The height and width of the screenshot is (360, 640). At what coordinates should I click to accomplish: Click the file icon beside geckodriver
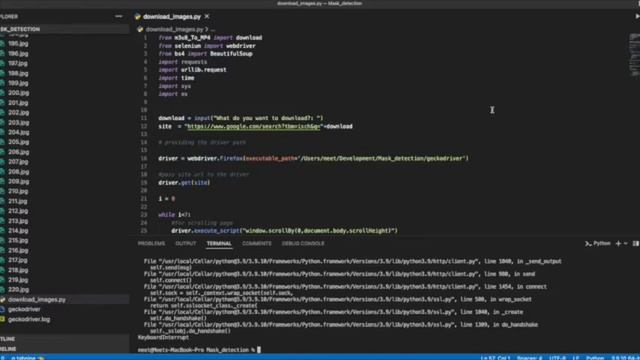[x=2, y=309]
